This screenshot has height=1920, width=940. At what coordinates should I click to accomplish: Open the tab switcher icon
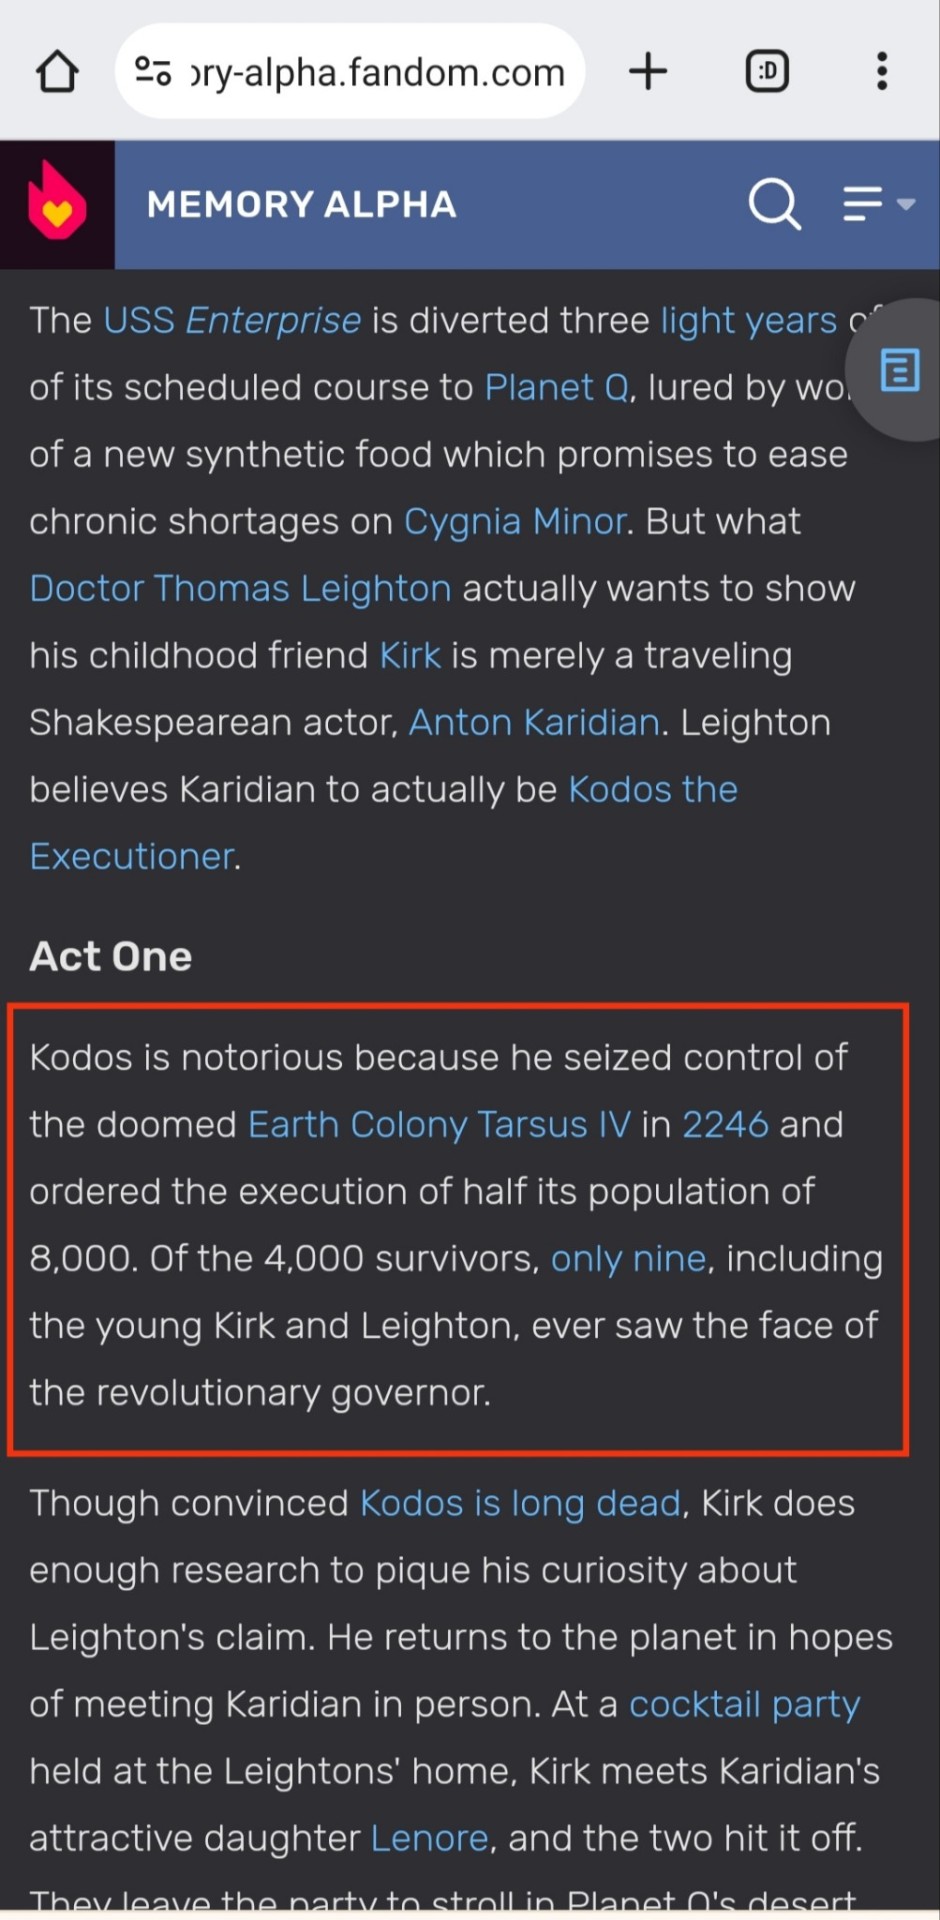[767, 71]
